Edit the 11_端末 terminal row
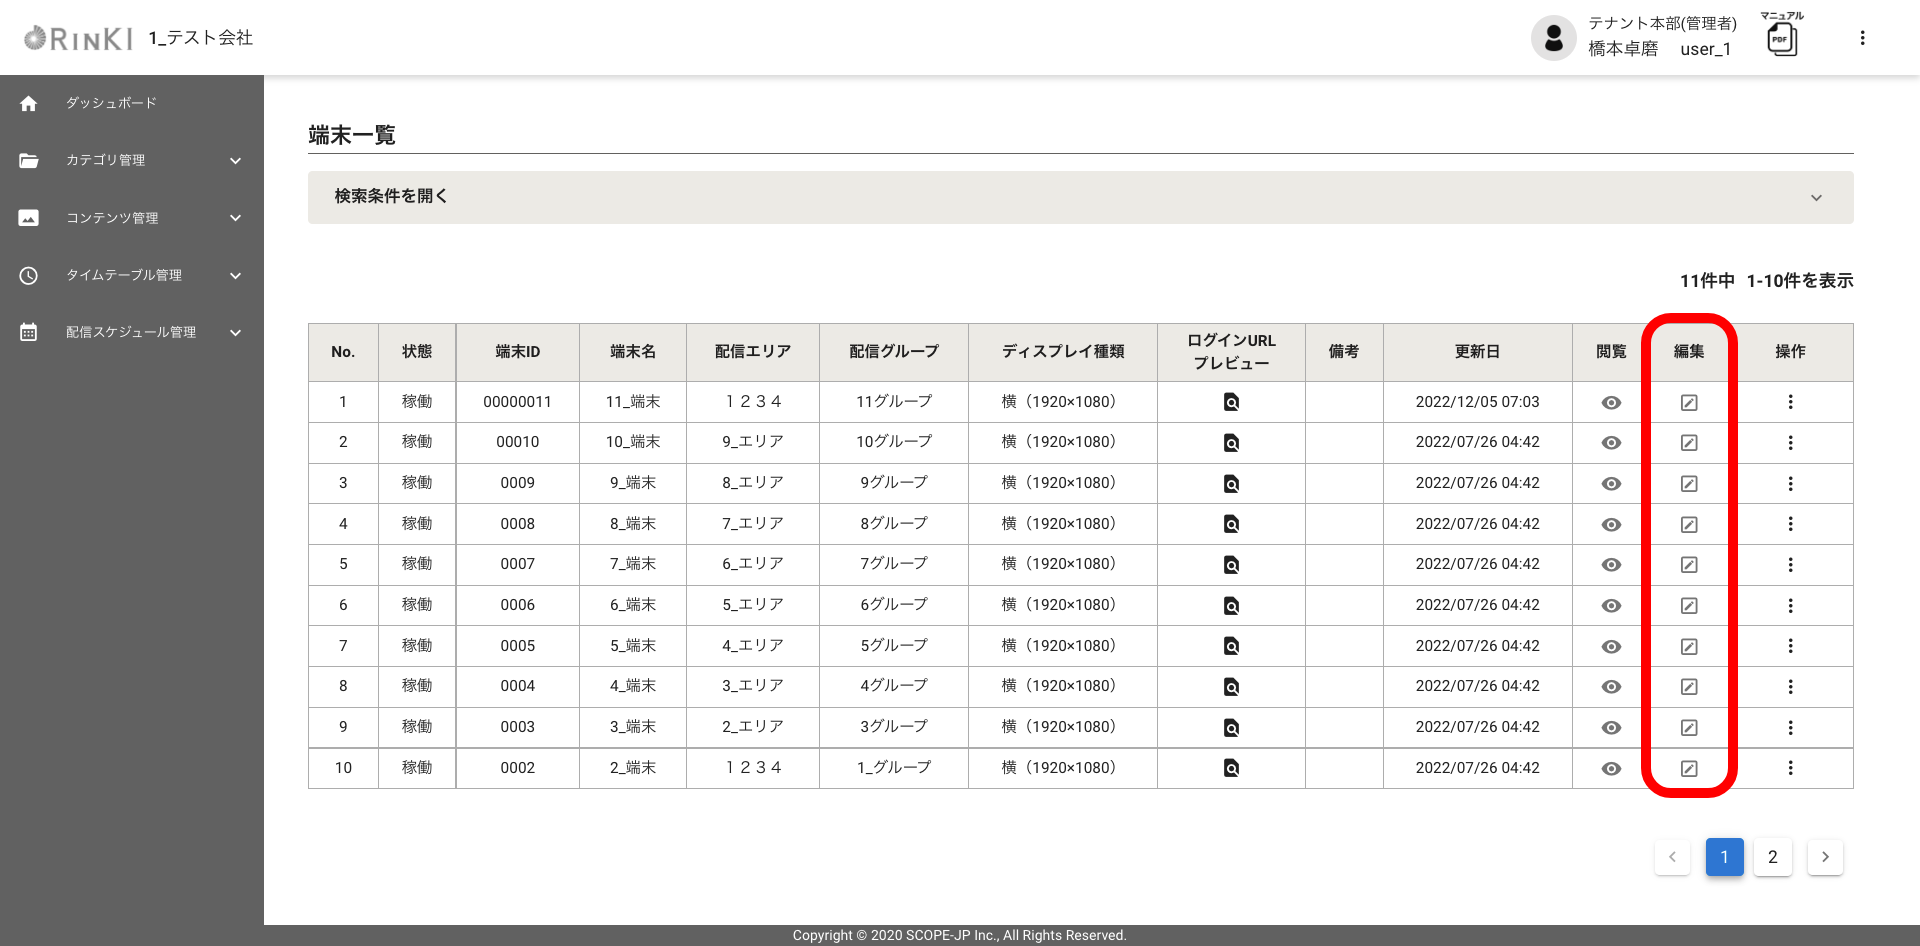Screen dimensions: 1920x946 (x=1689, y=402)
